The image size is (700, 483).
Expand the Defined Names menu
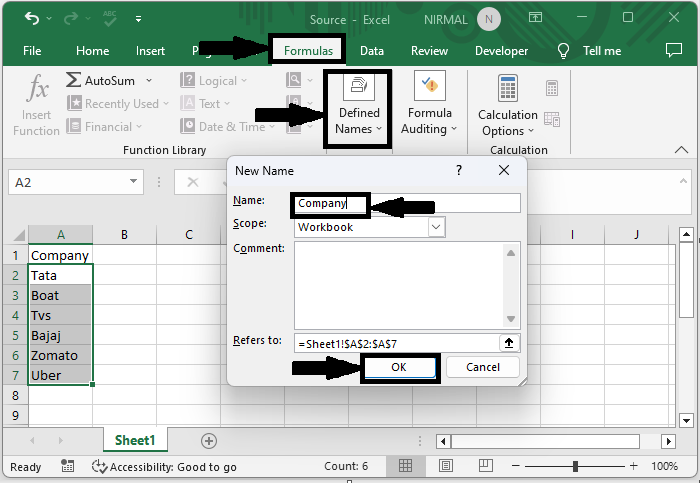(358, 108)
